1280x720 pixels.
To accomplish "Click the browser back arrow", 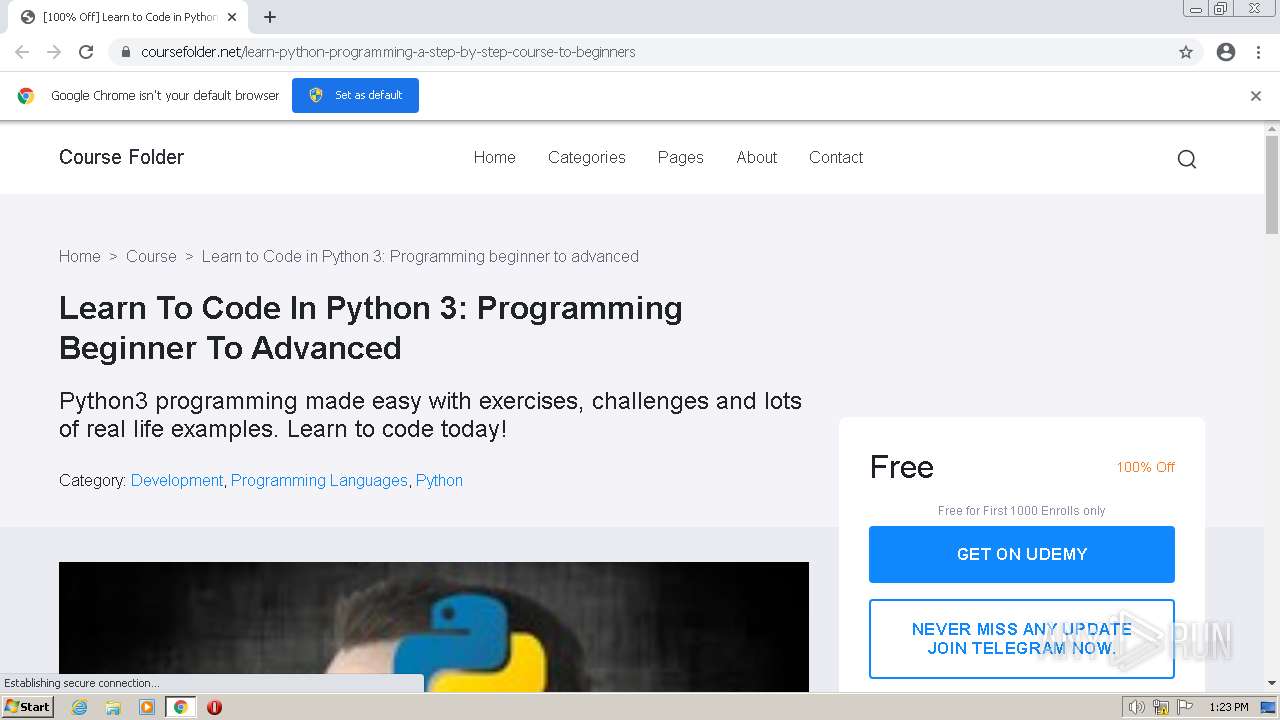I will (x=22, y=52).
